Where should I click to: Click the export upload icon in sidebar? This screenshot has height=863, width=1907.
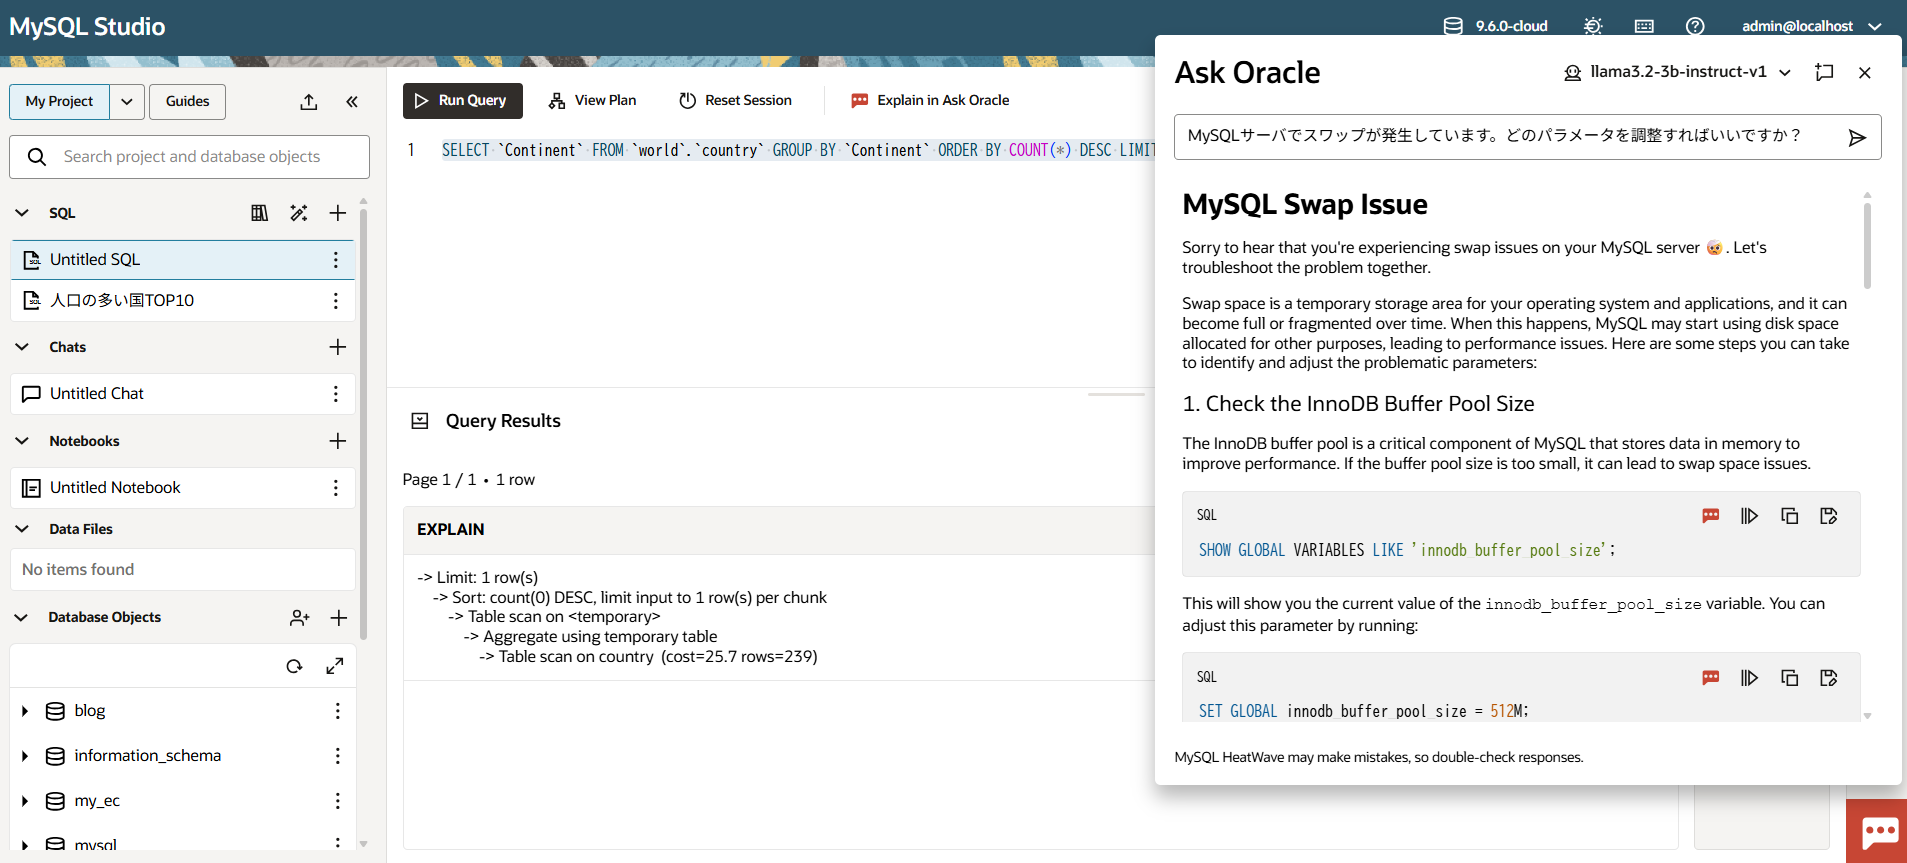coord(309,102)
